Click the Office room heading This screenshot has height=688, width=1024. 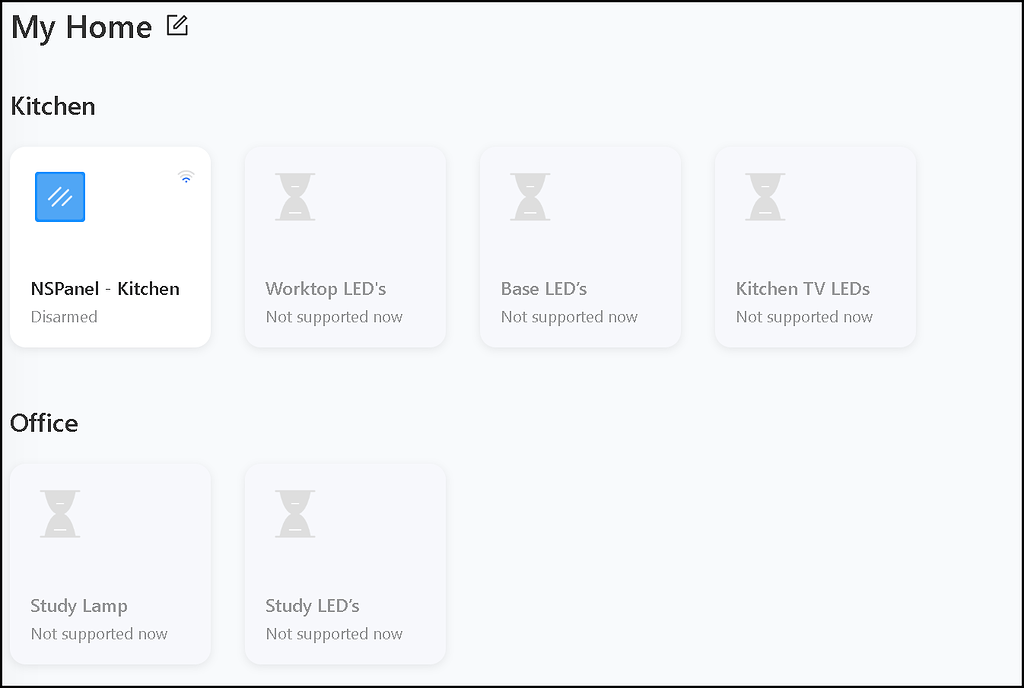coord(44,423)
